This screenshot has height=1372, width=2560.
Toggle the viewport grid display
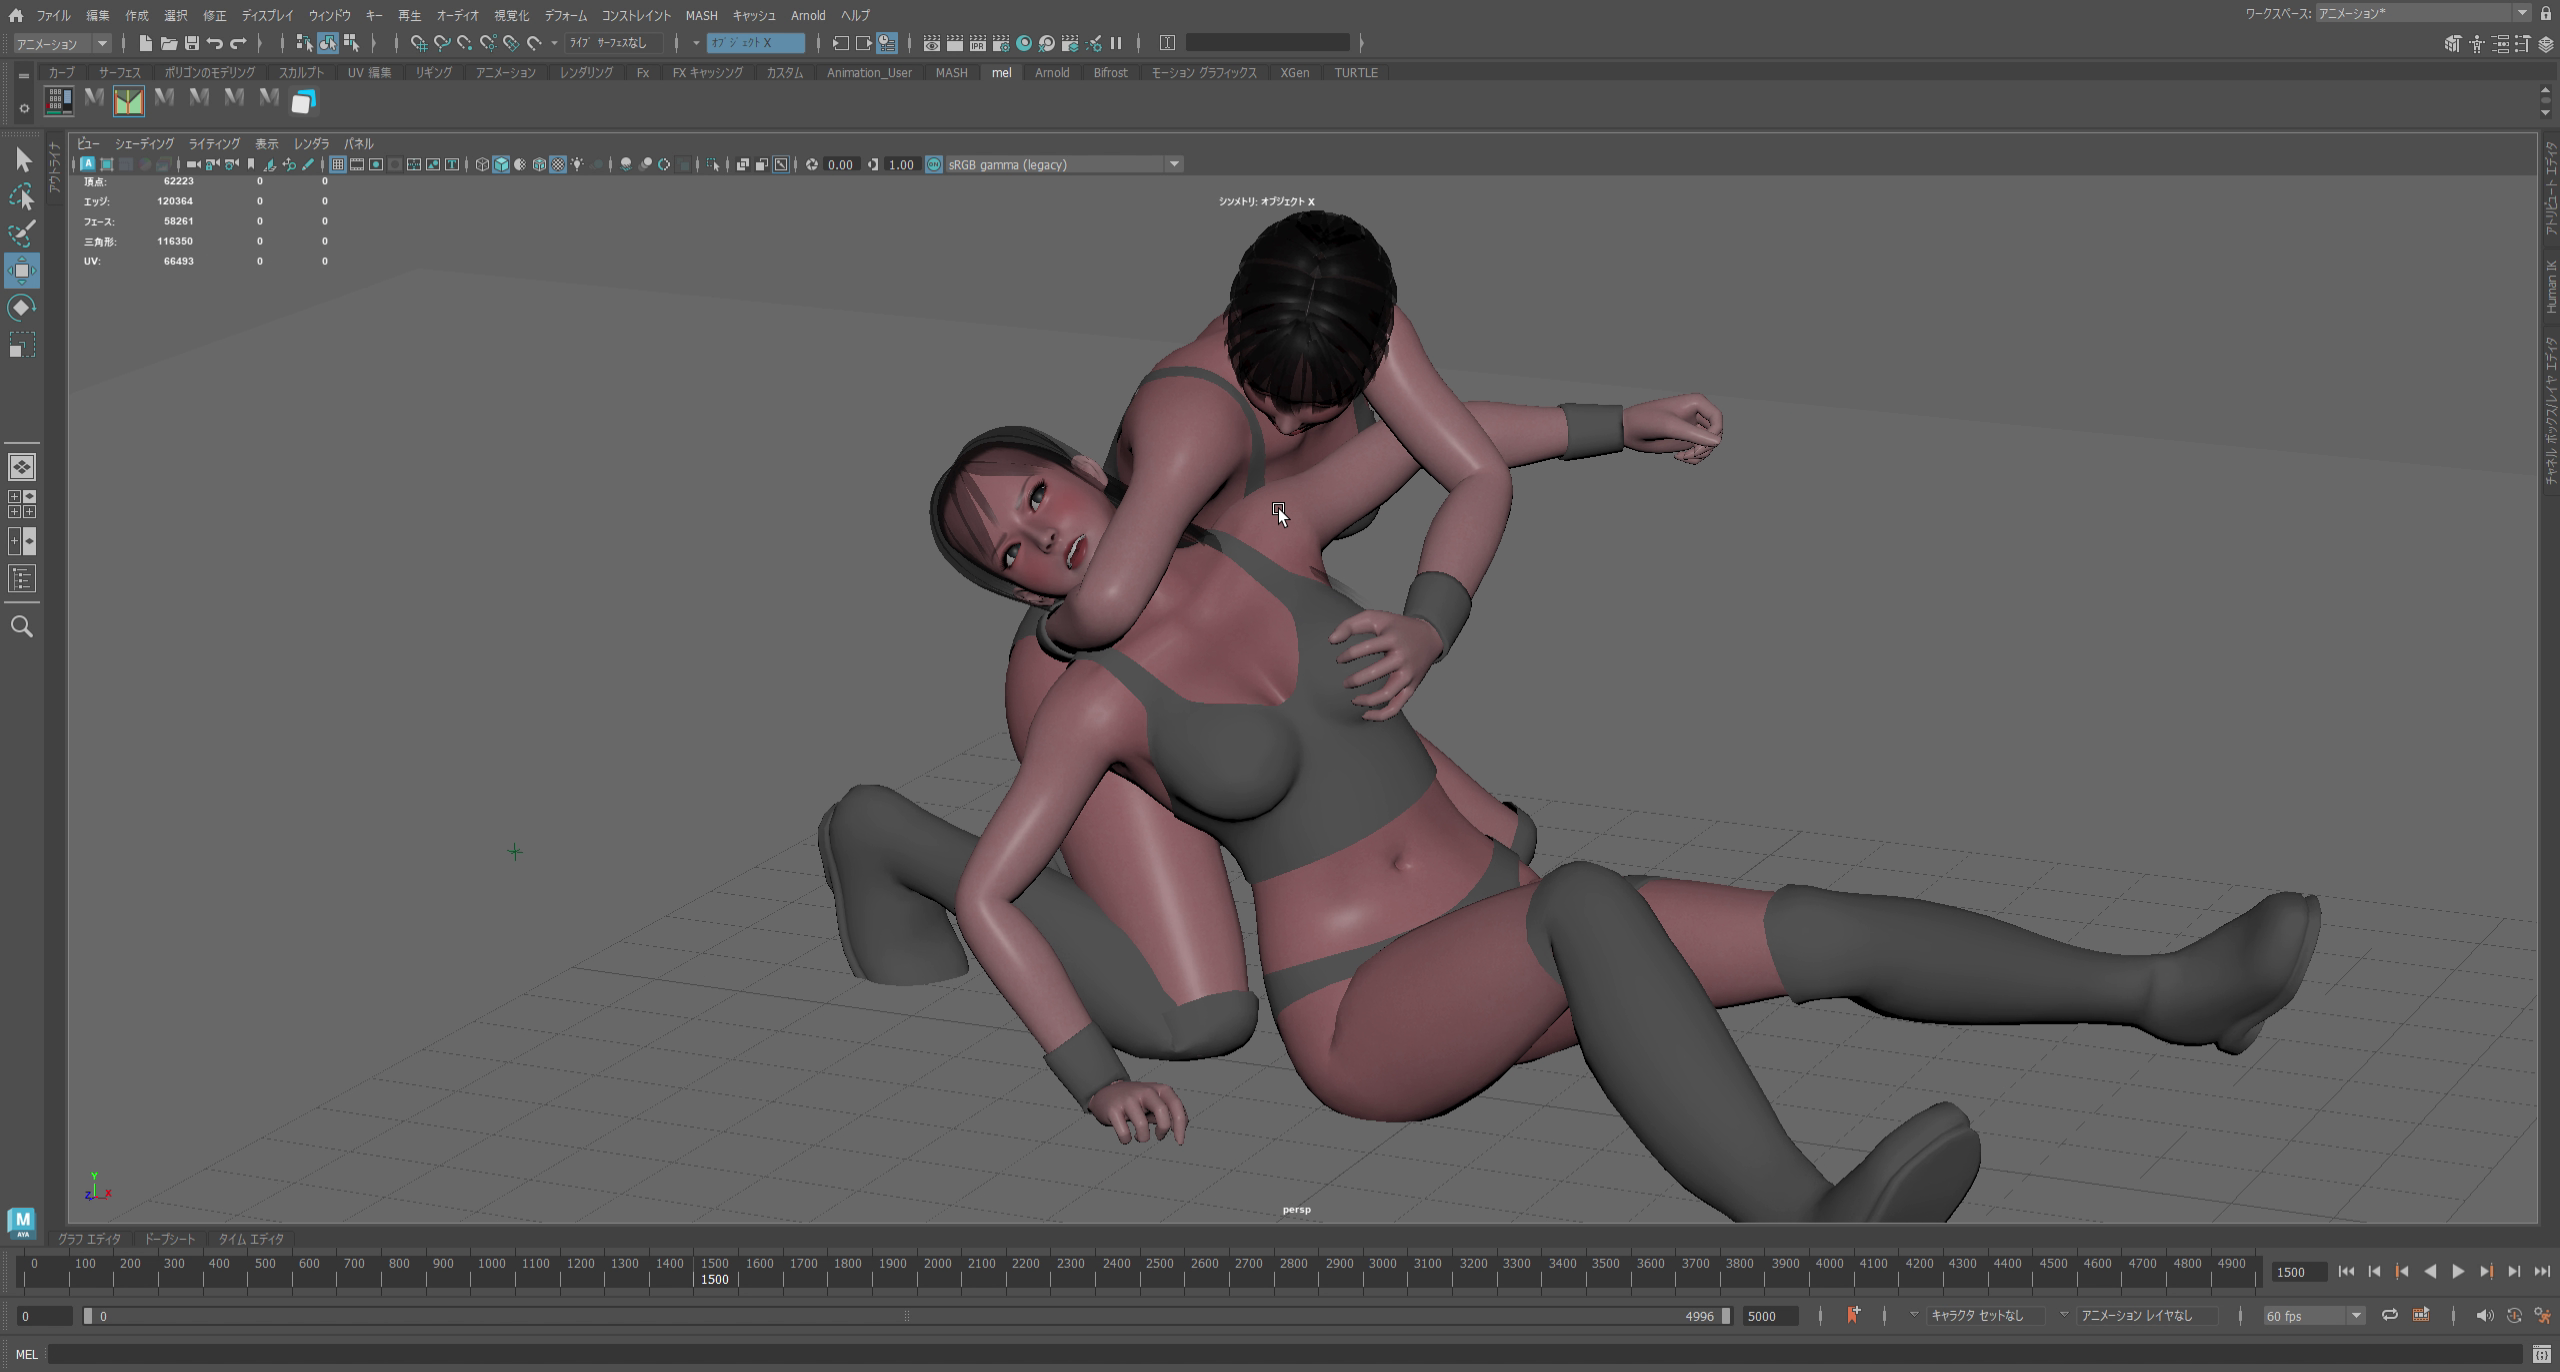coord(338,164)
